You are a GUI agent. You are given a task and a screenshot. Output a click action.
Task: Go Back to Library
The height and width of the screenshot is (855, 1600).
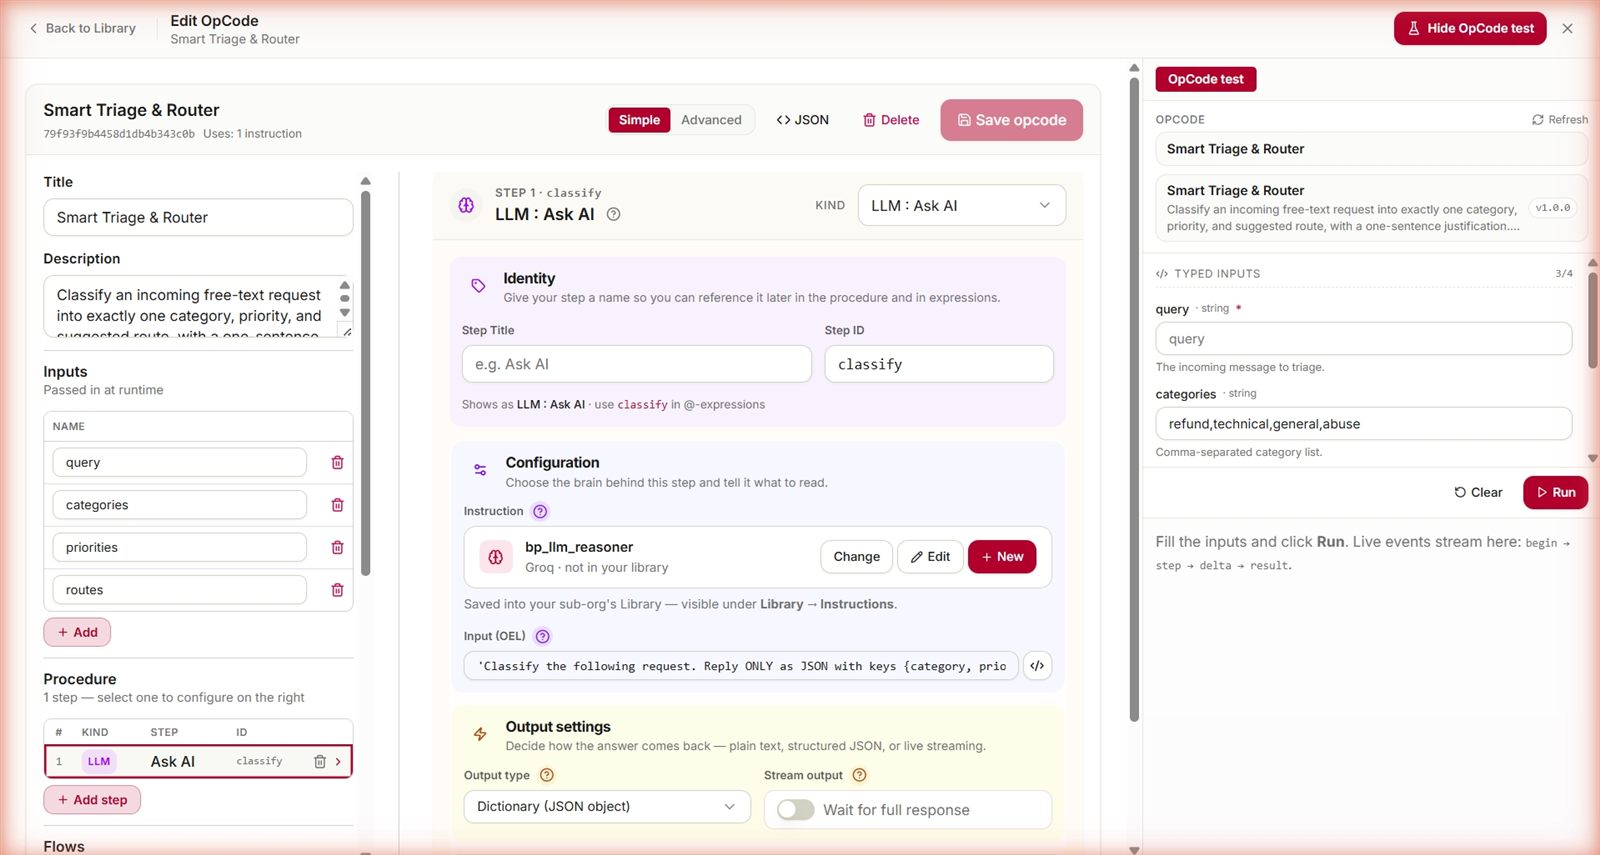[x=83, y=28]
